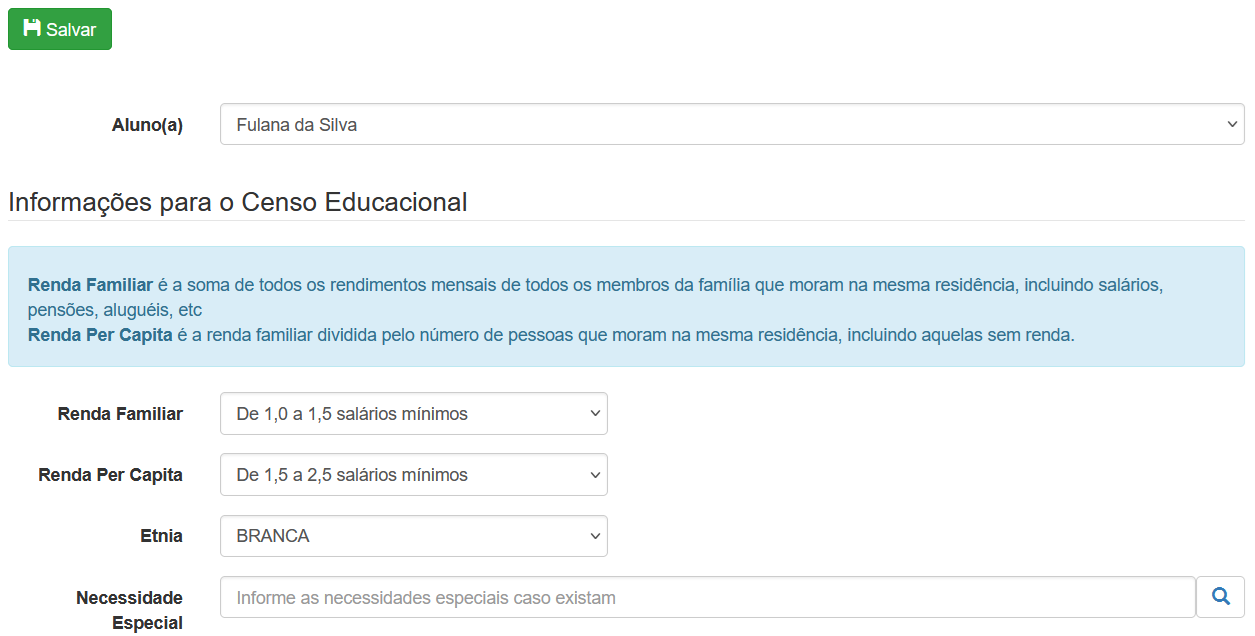Screen dimensions: 1255x636
Task: Click the Renda Familiar label
Action: [x=120, y=413]
